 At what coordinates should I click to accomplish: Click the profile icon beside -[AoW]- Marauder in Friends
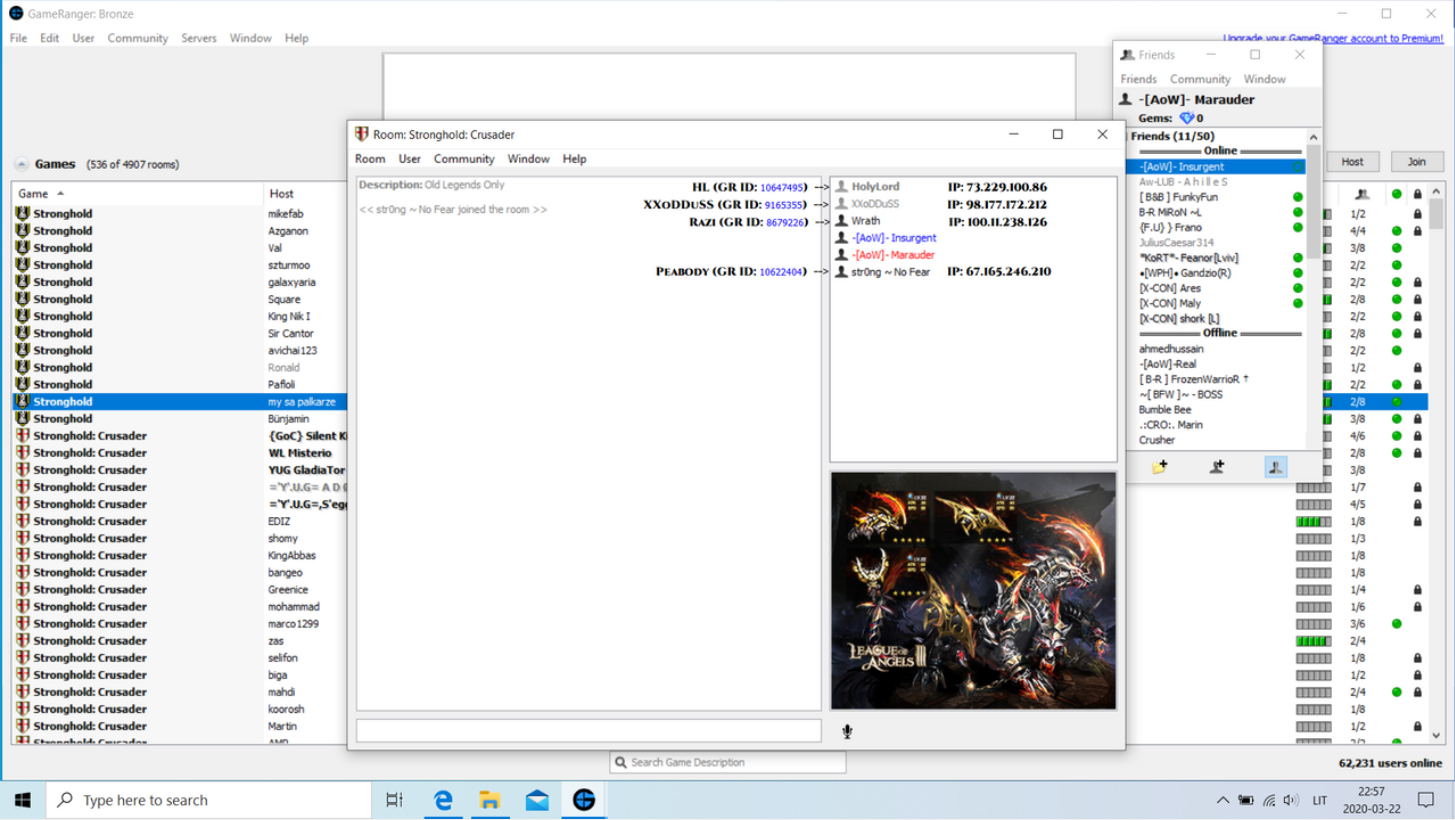pos(1126,100)
